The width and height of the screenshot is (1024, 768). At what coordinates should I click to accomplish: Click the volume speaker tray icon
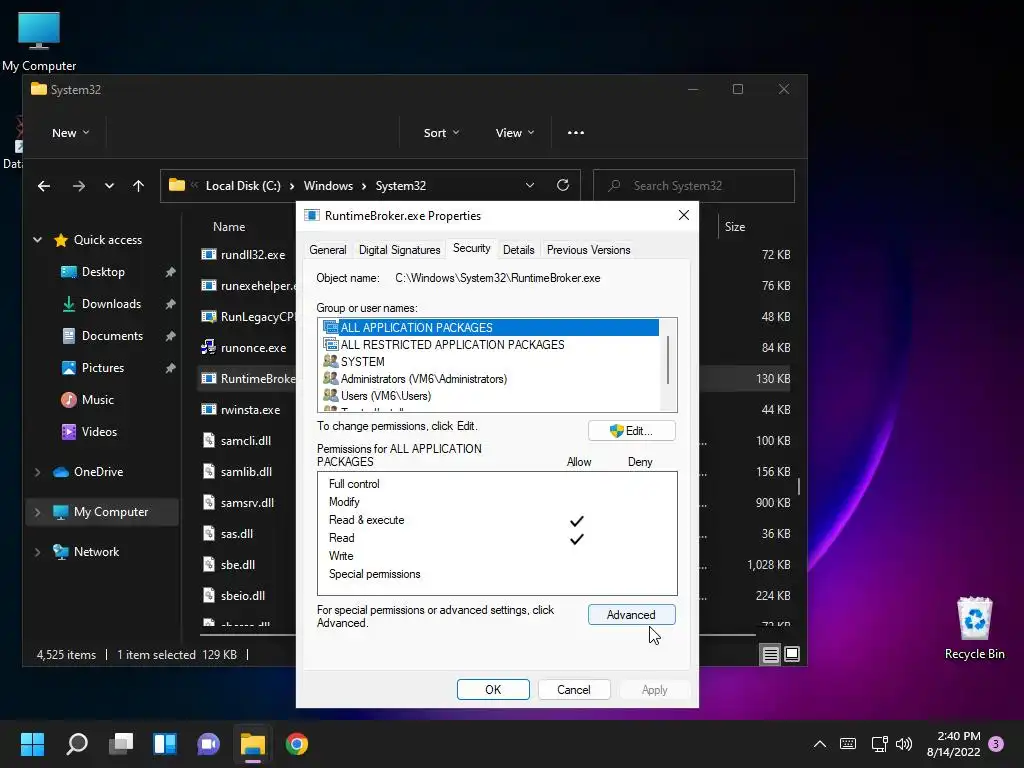(x=904, y=744)
